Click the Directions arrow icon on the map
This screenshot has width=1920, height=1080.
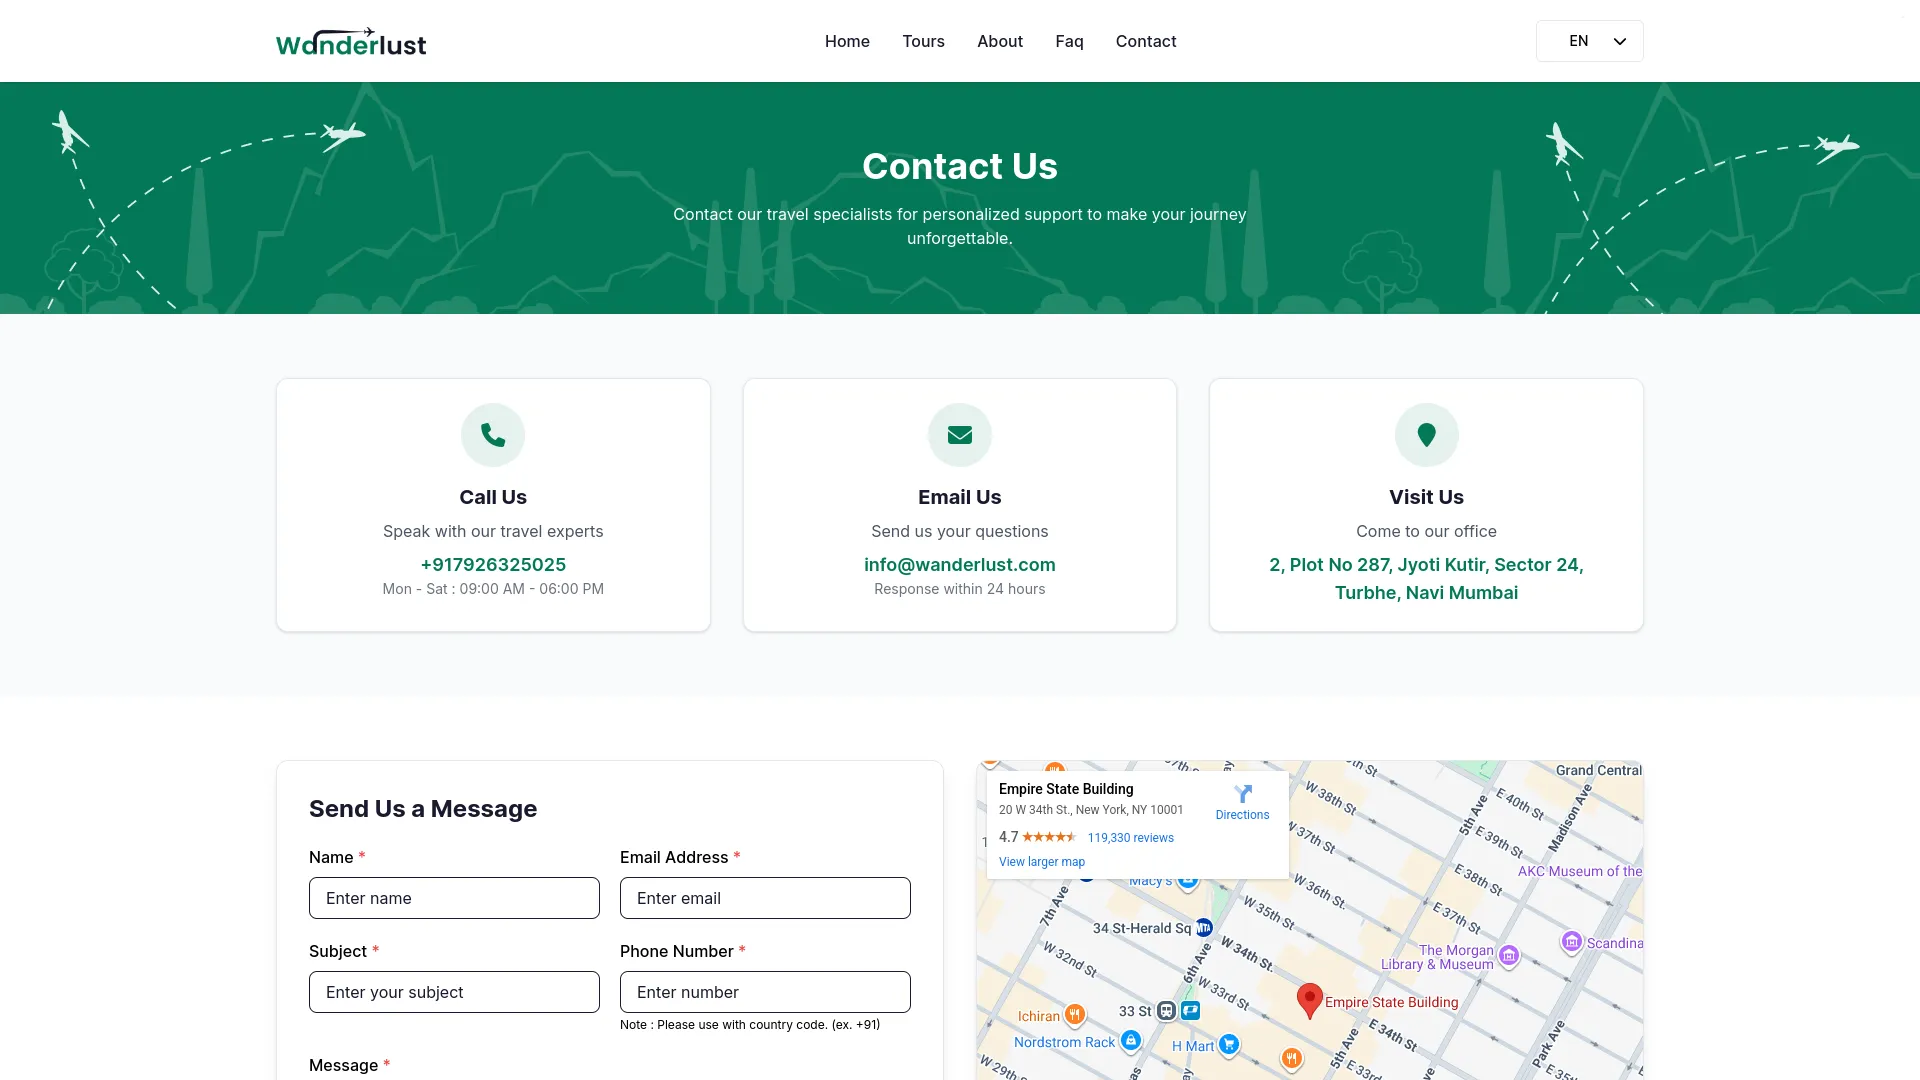[x=1242, y=795]
